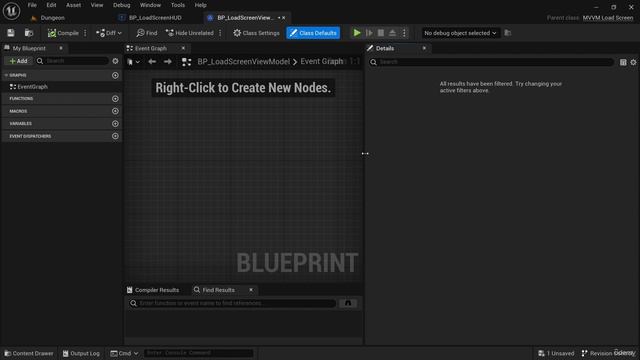Select the Event Graph tab

pos(150,48)
